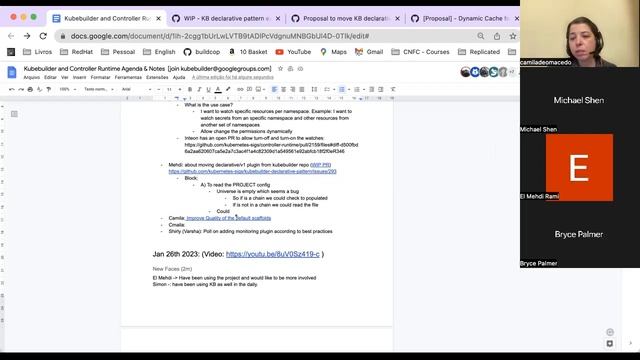
Task: Open the checklist dropdown arrow
Action: (x=334, y=89)
